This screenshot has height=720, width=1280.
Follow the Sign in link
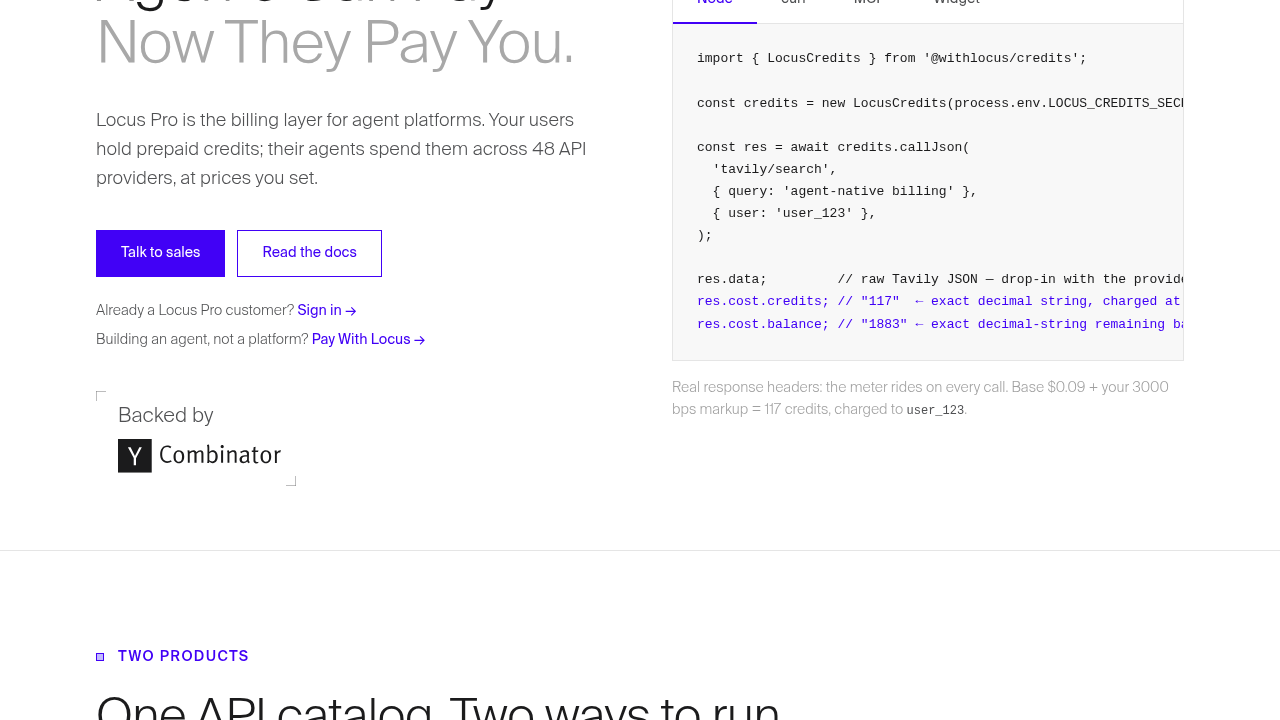(327, 311)
